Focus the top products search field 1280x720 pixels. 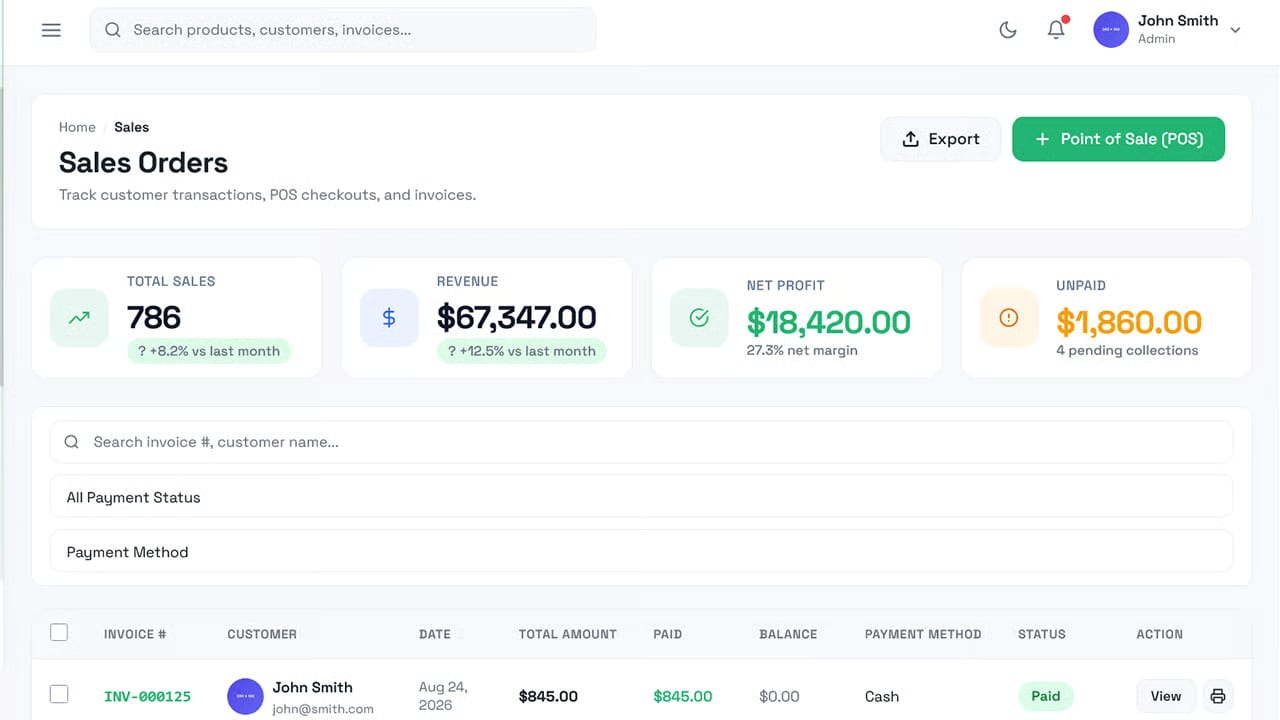[343, 30]
